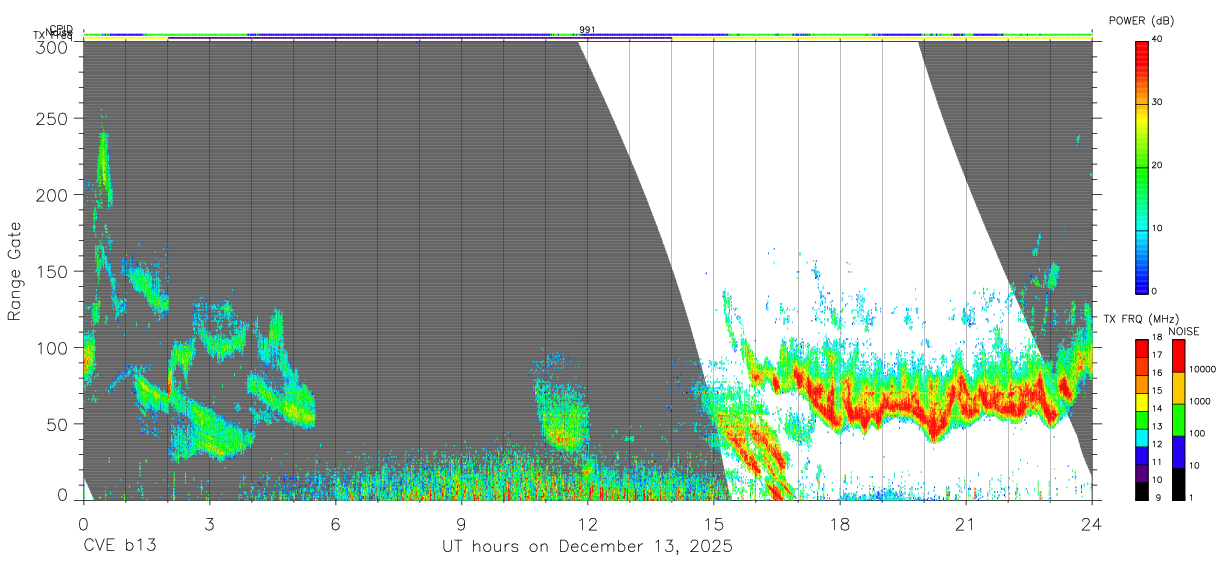Click the 100 label on NOISE legend

click(x=1196, y=433)
